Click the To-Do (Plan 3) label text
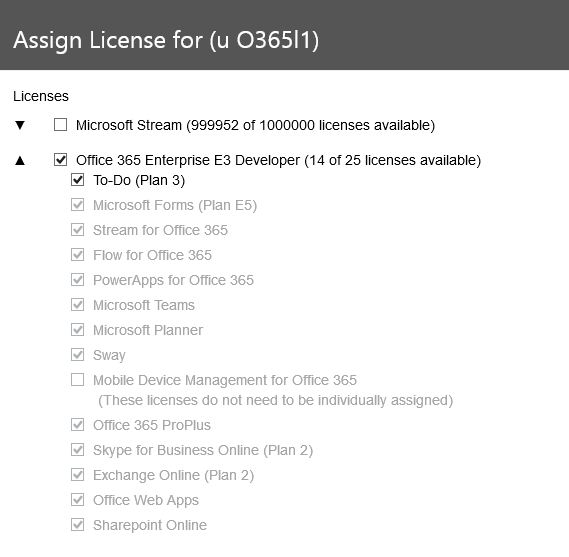 [x=139, y=180]
